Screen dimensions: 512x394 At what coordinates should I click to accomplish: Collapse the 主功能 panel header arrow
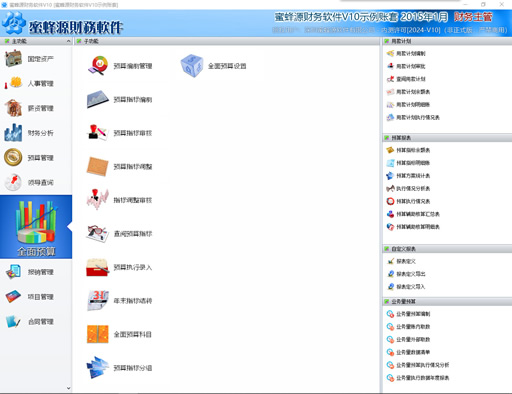click(x=68, y=41)
